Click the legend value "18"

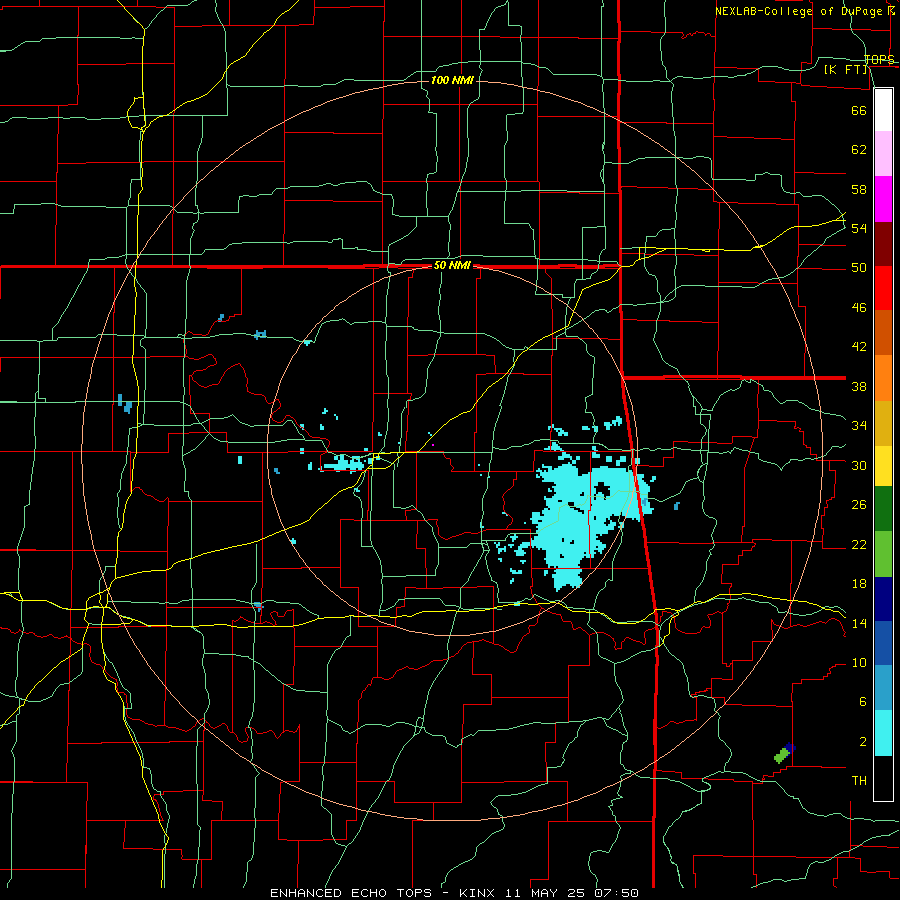[859, 584]
